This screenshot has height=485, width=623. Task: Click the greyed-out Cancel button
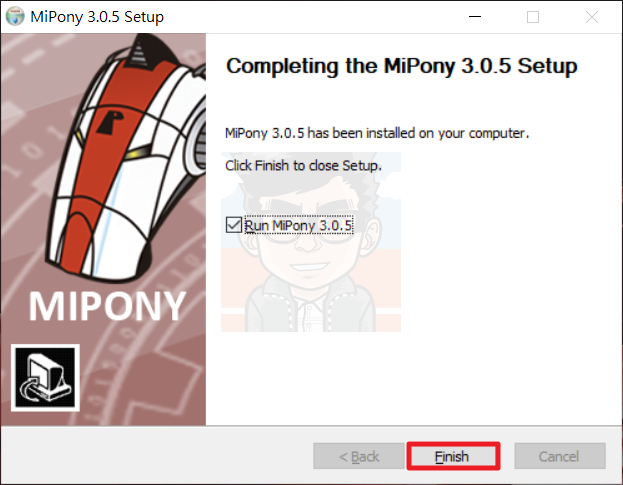[x=560, y=456]
